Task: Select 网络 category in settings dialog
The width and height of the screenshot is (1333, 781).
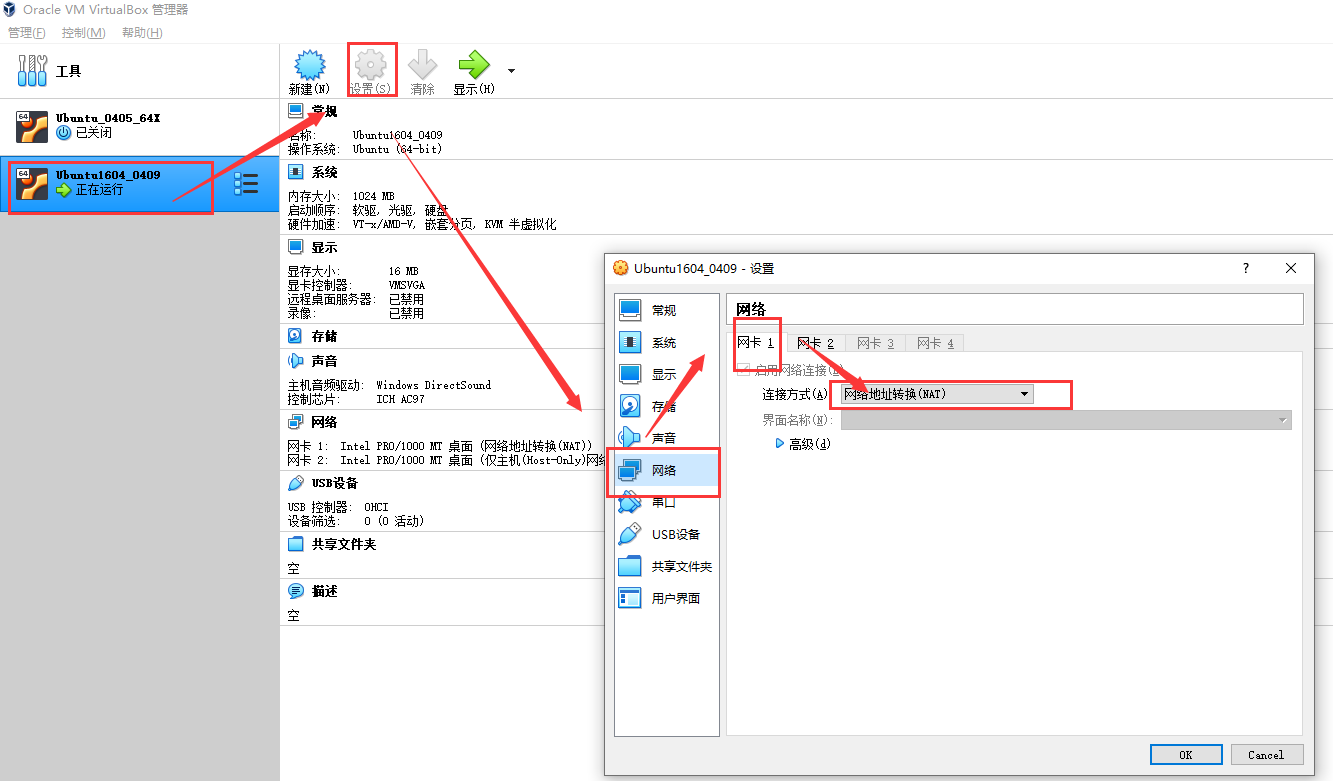Action: coord(666,470)
